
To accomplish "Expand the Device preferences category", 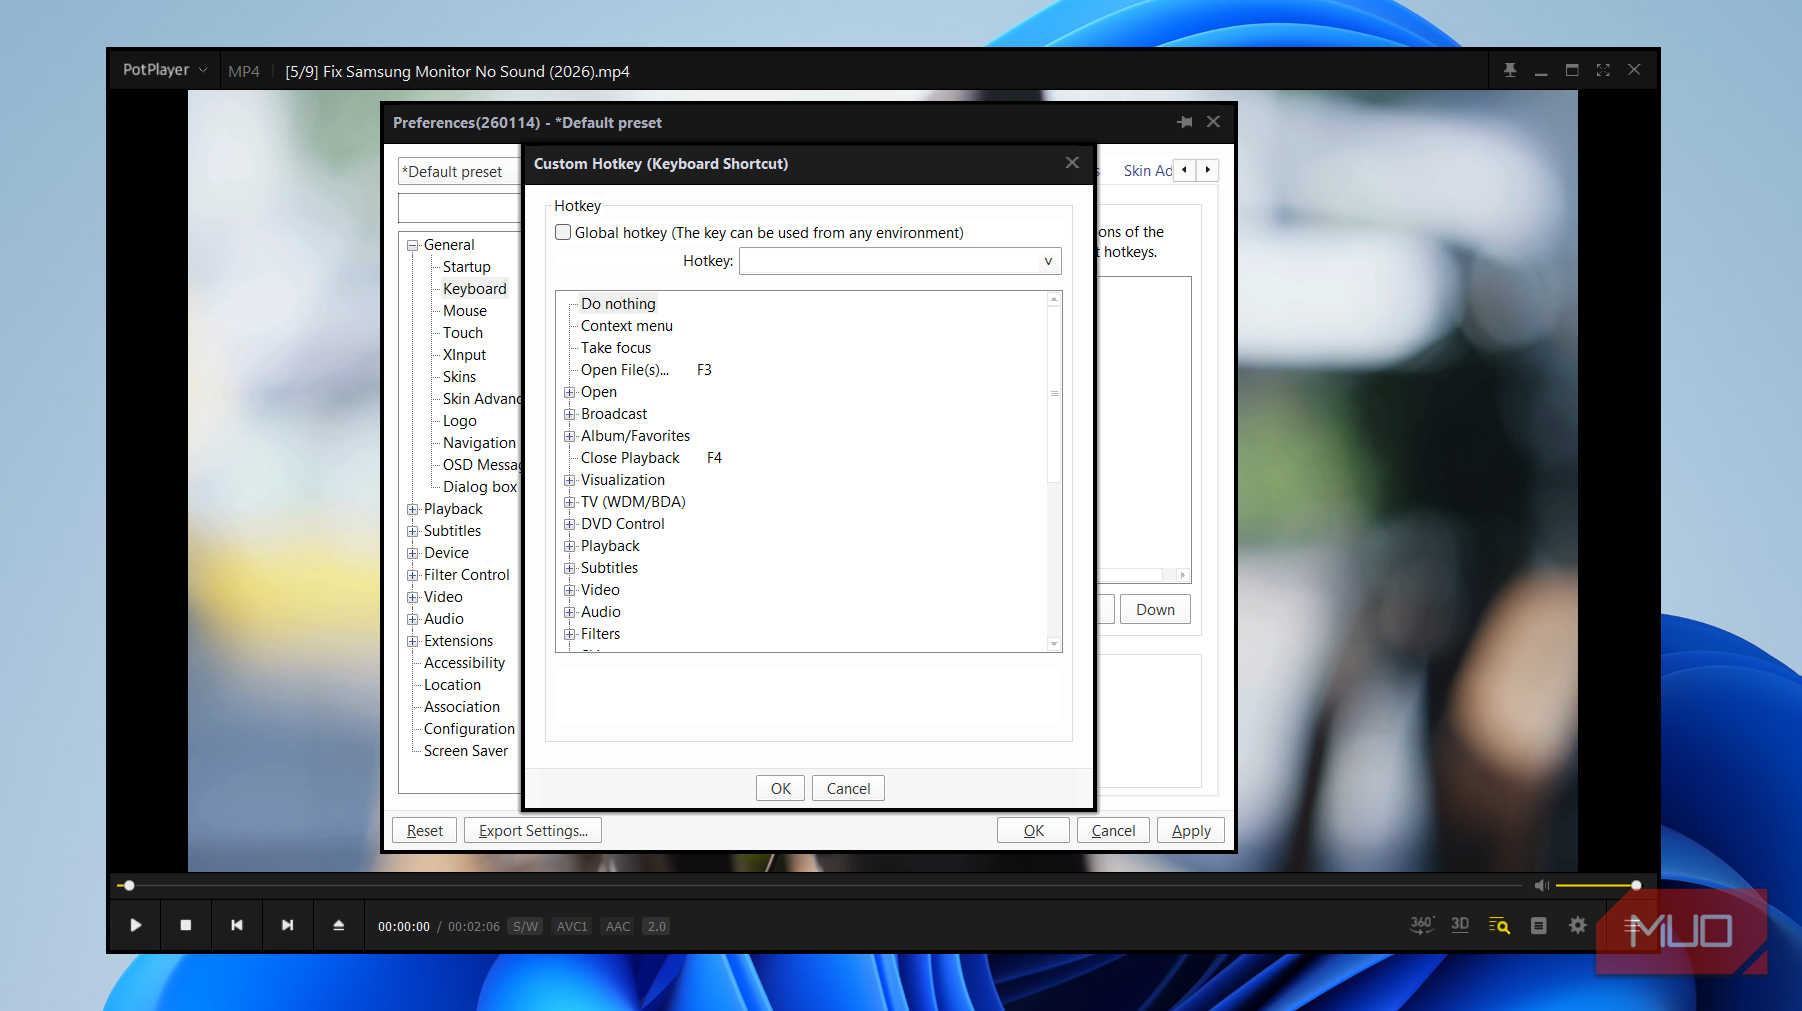I will coord(412,553).
